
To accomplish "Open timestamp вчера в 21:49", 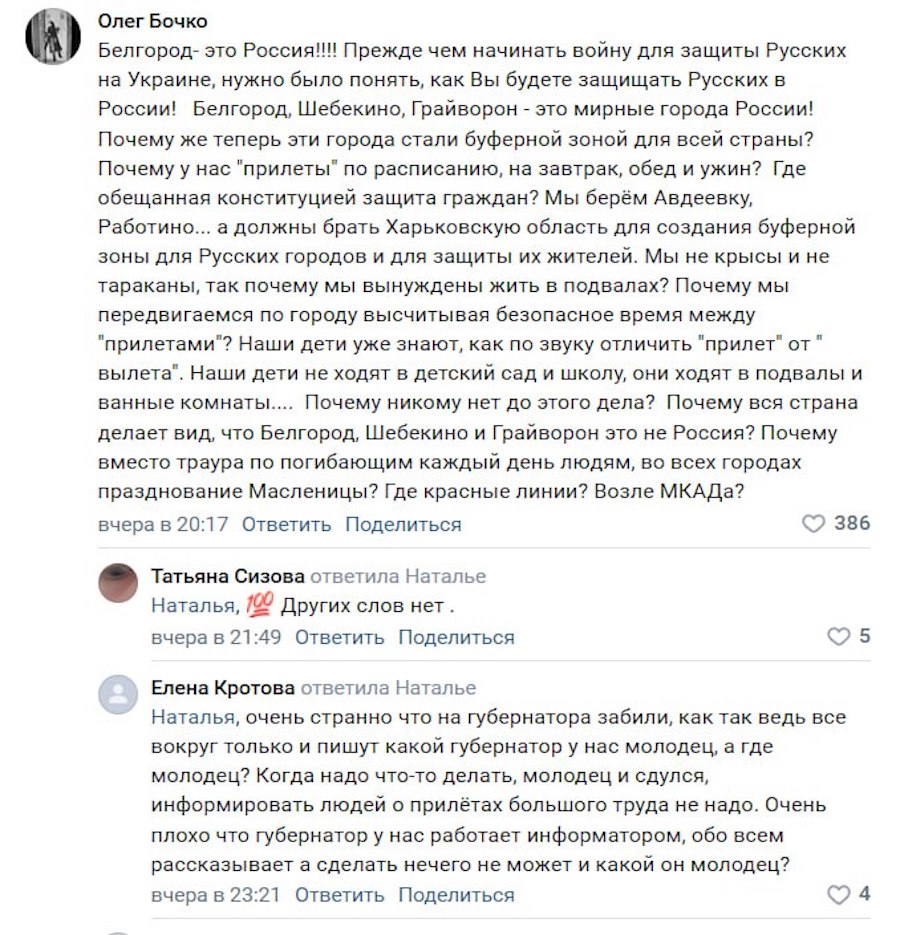I will 216,637.
